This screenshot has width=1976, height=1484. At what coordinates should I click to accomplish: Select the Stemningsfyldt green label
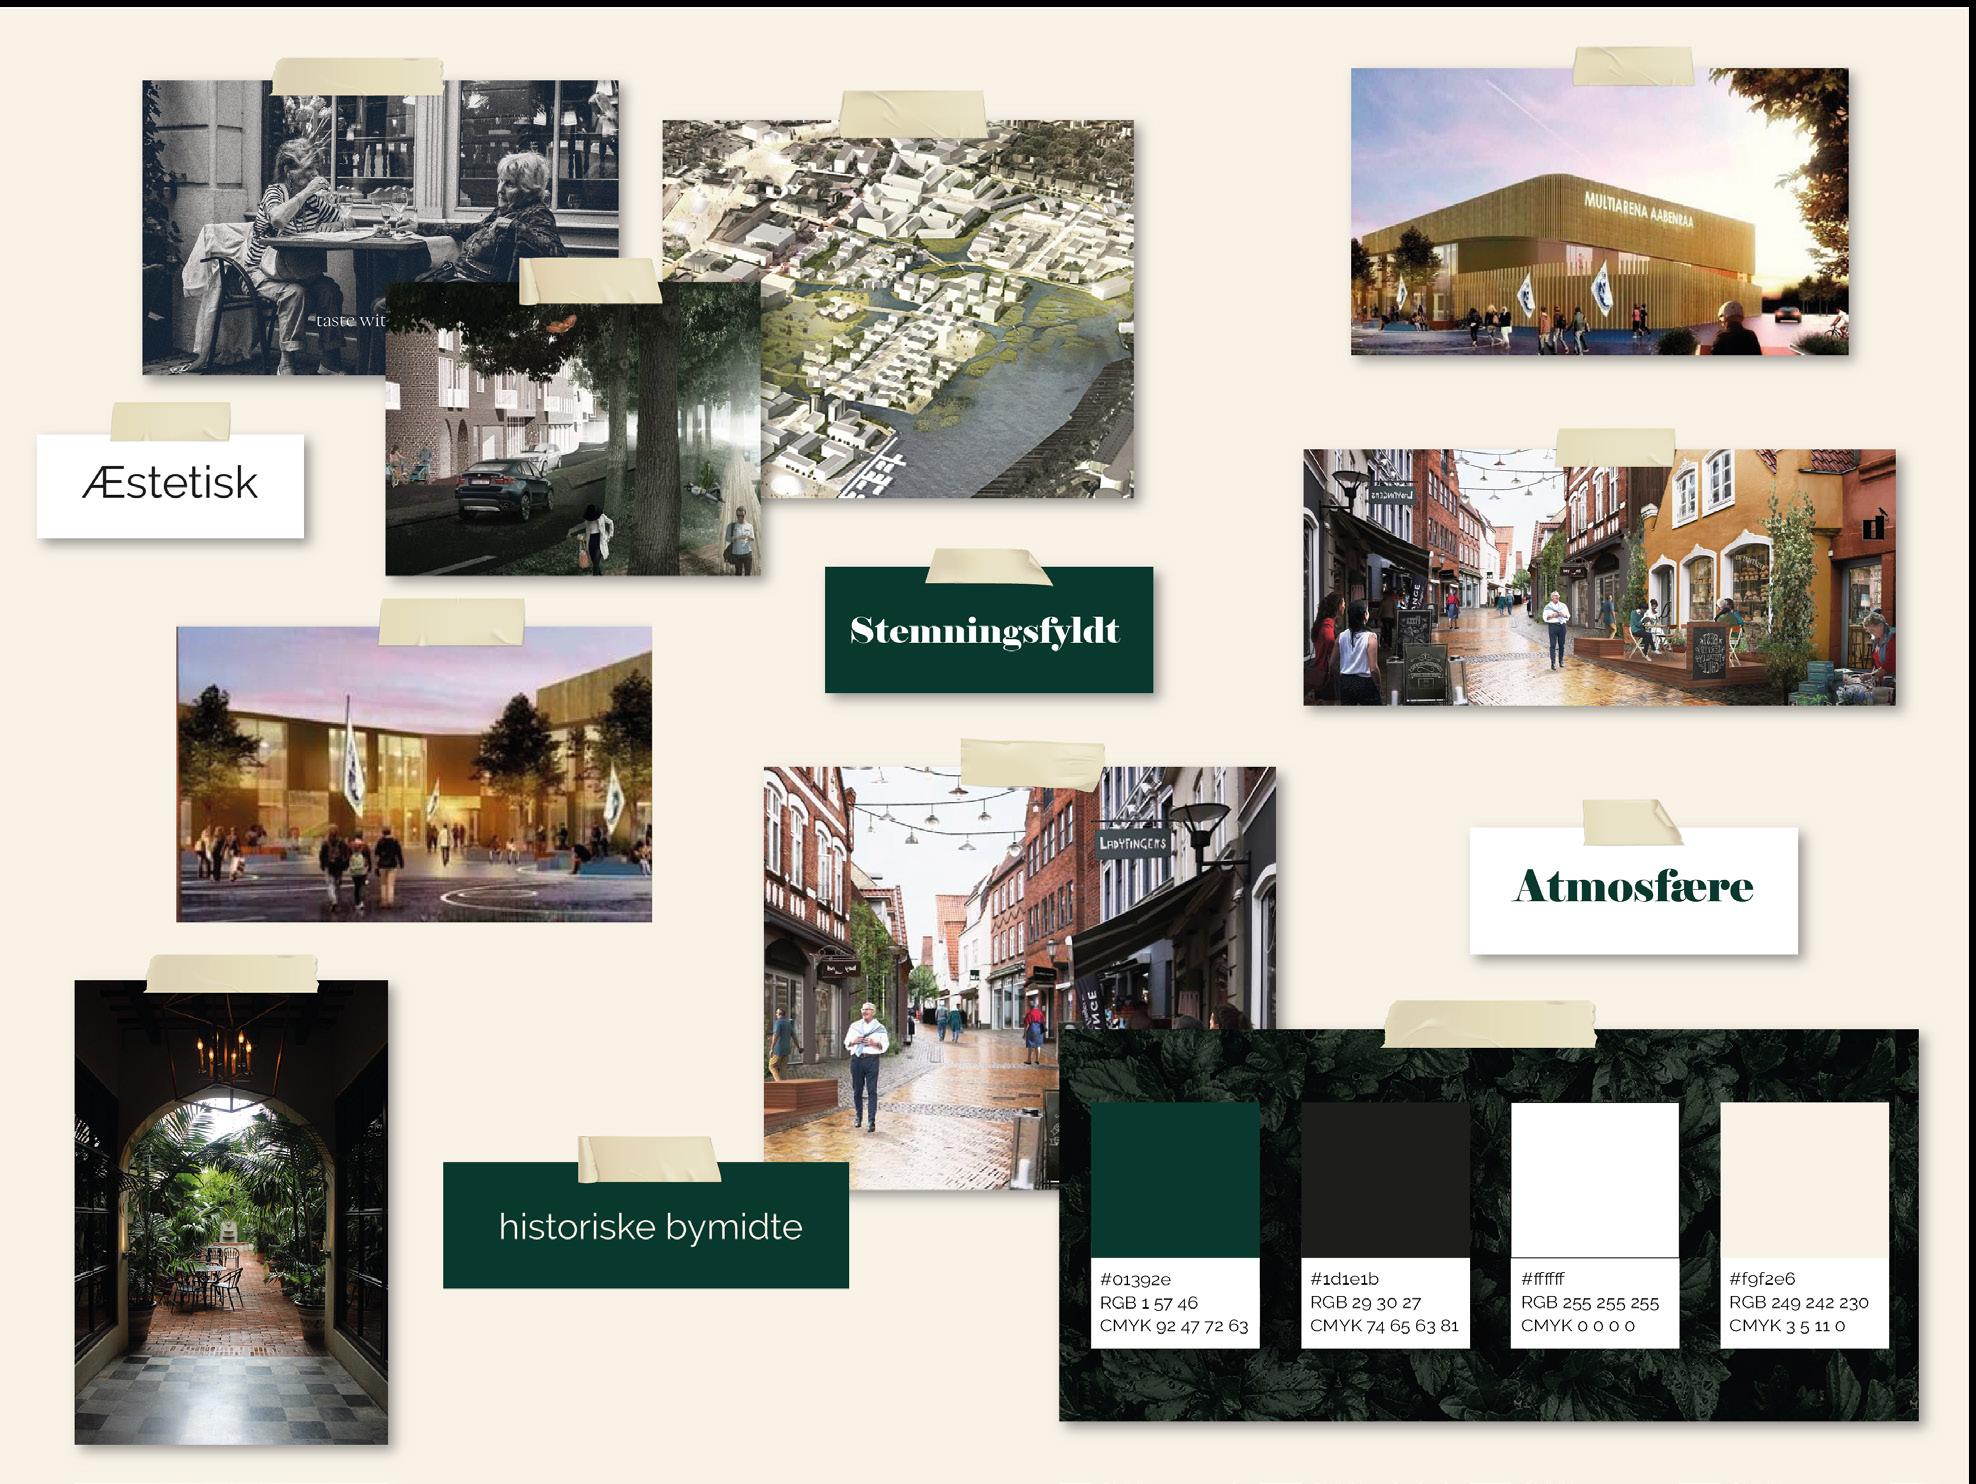coord(988,631)
